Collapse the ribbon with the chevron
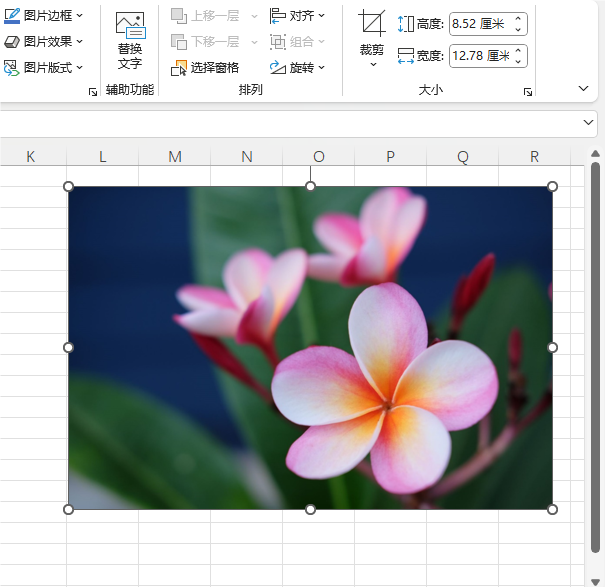 [x=583, y=88]
